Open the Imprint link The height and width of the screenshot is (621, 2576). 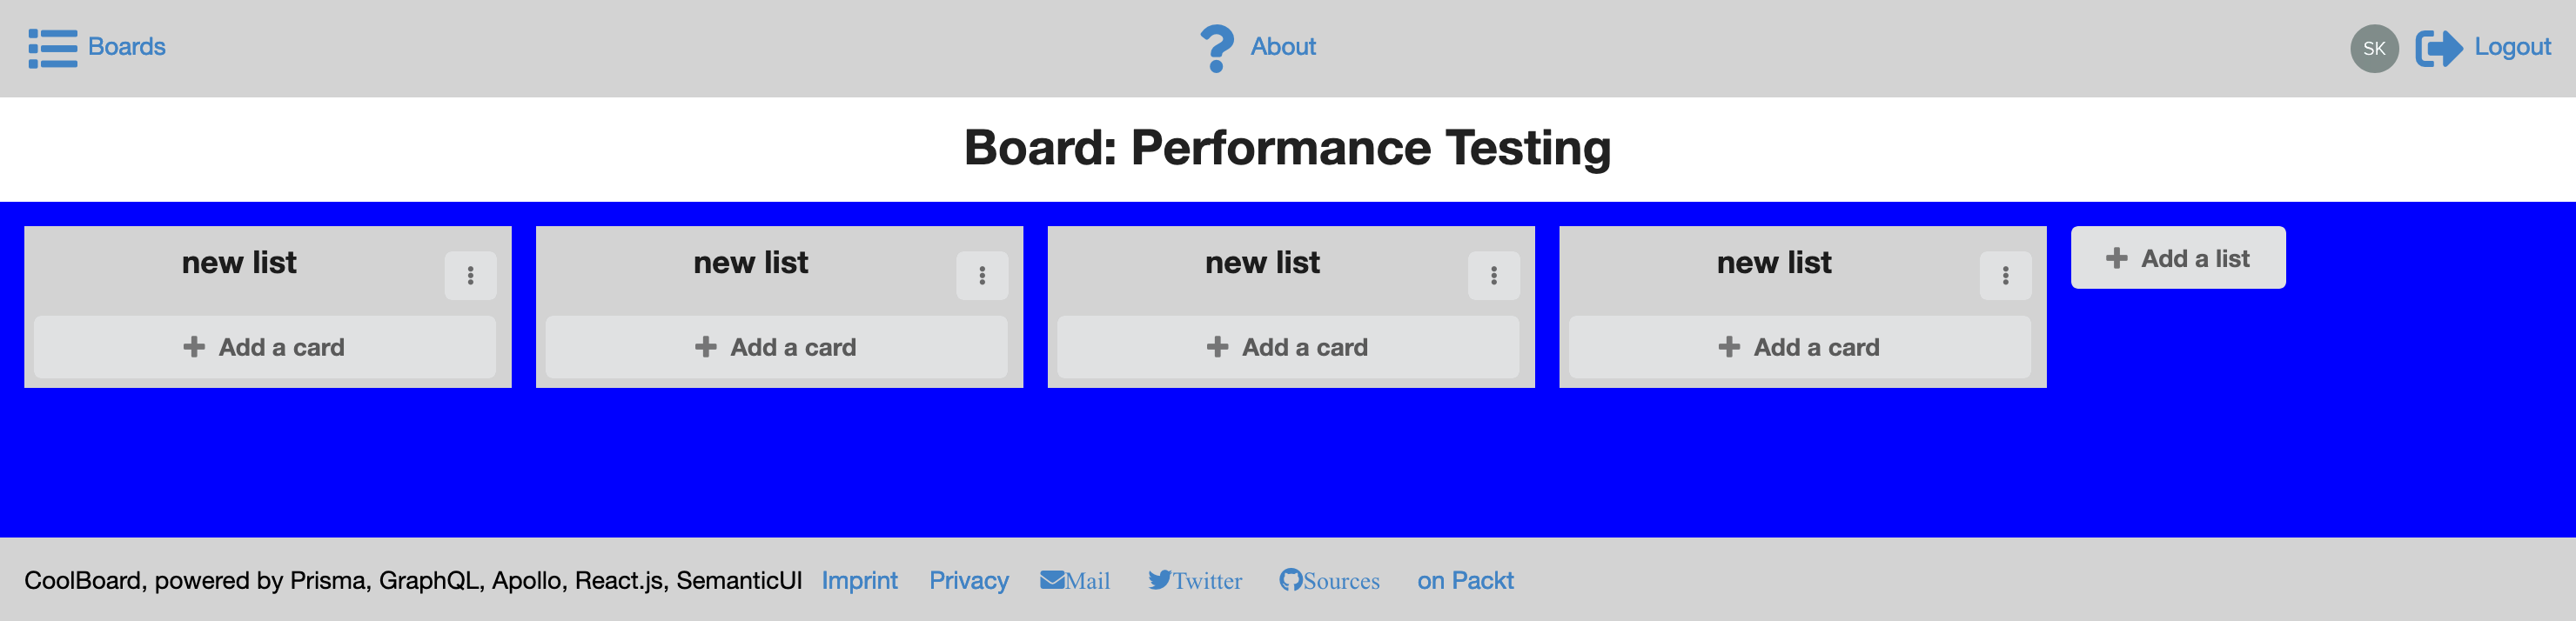coord(859,580)
